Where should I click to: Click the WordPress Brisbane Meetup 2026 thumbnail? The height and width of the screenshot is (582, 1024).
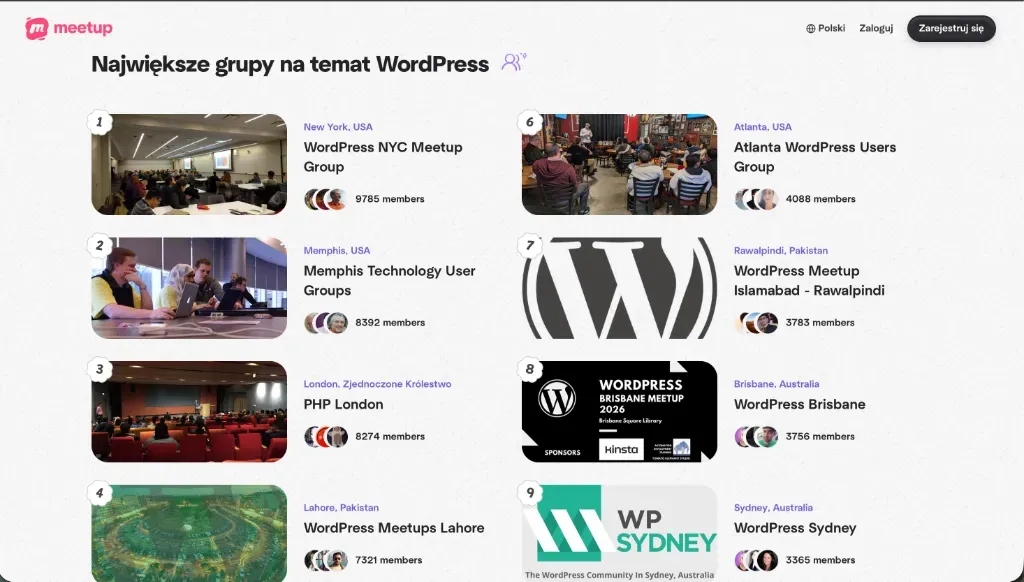click(619, 412)
